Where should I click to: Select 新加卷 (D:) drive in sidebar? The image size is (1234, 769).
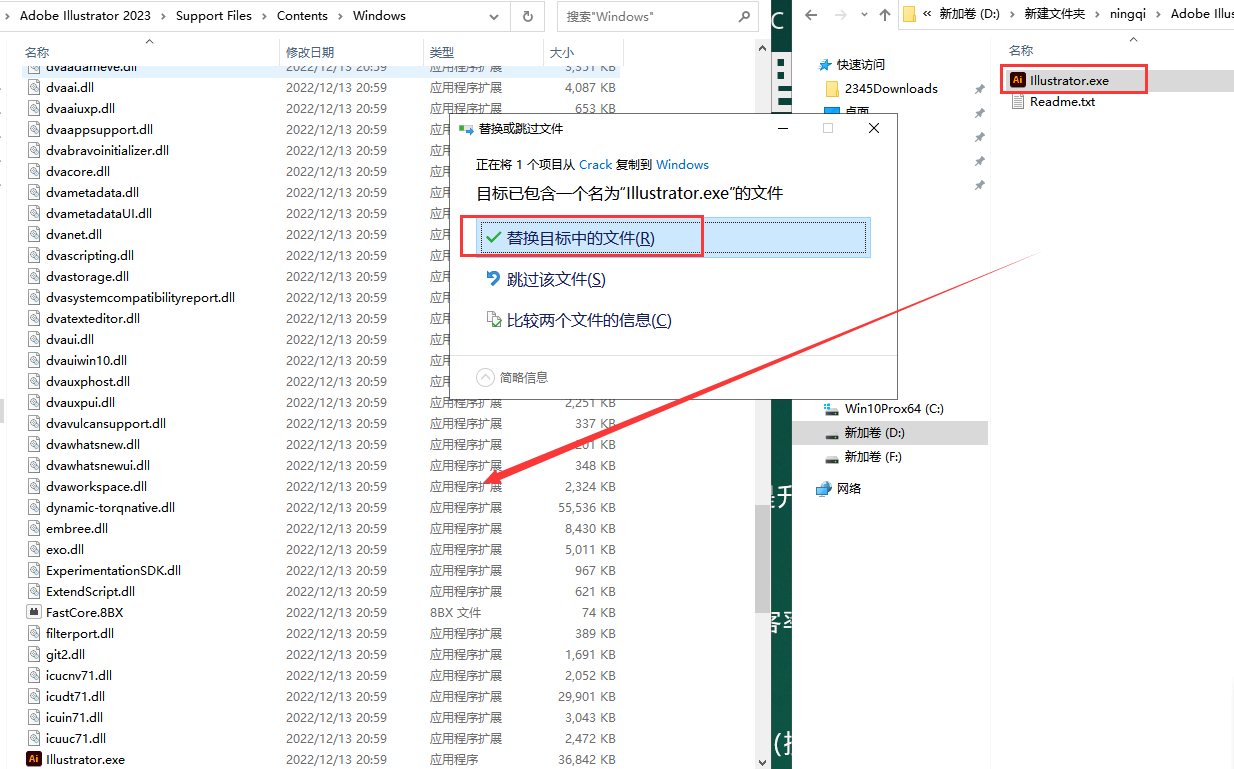(889, 432)
